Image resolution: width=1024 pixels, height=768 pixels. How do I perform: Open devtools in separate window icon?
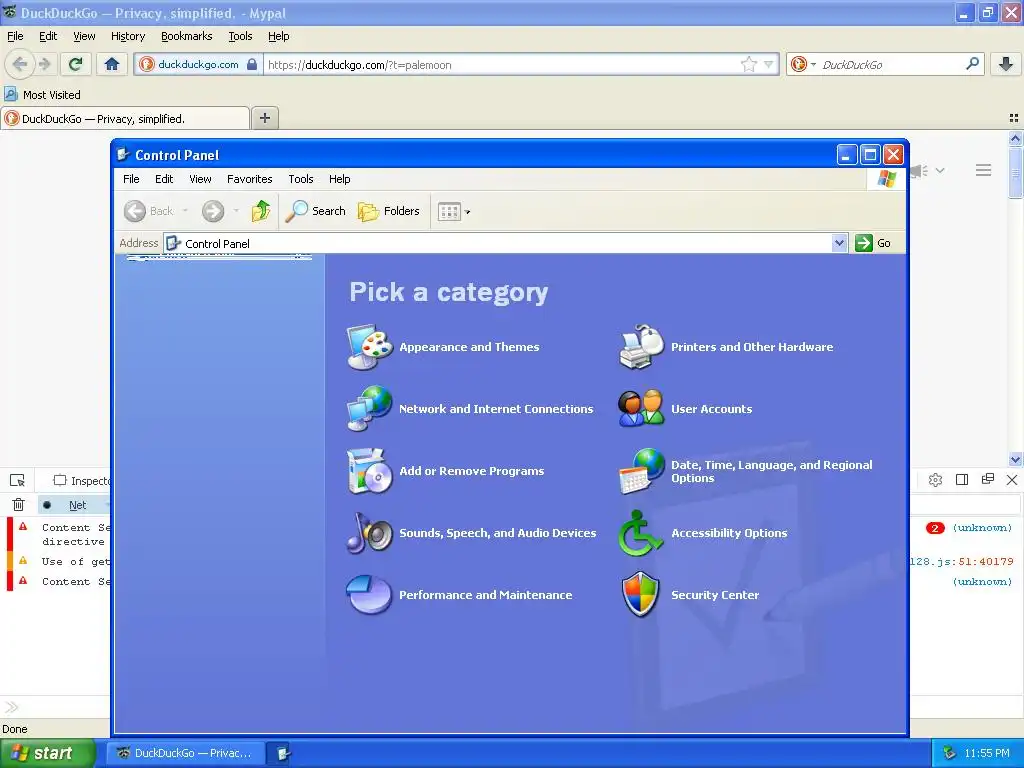988,479
